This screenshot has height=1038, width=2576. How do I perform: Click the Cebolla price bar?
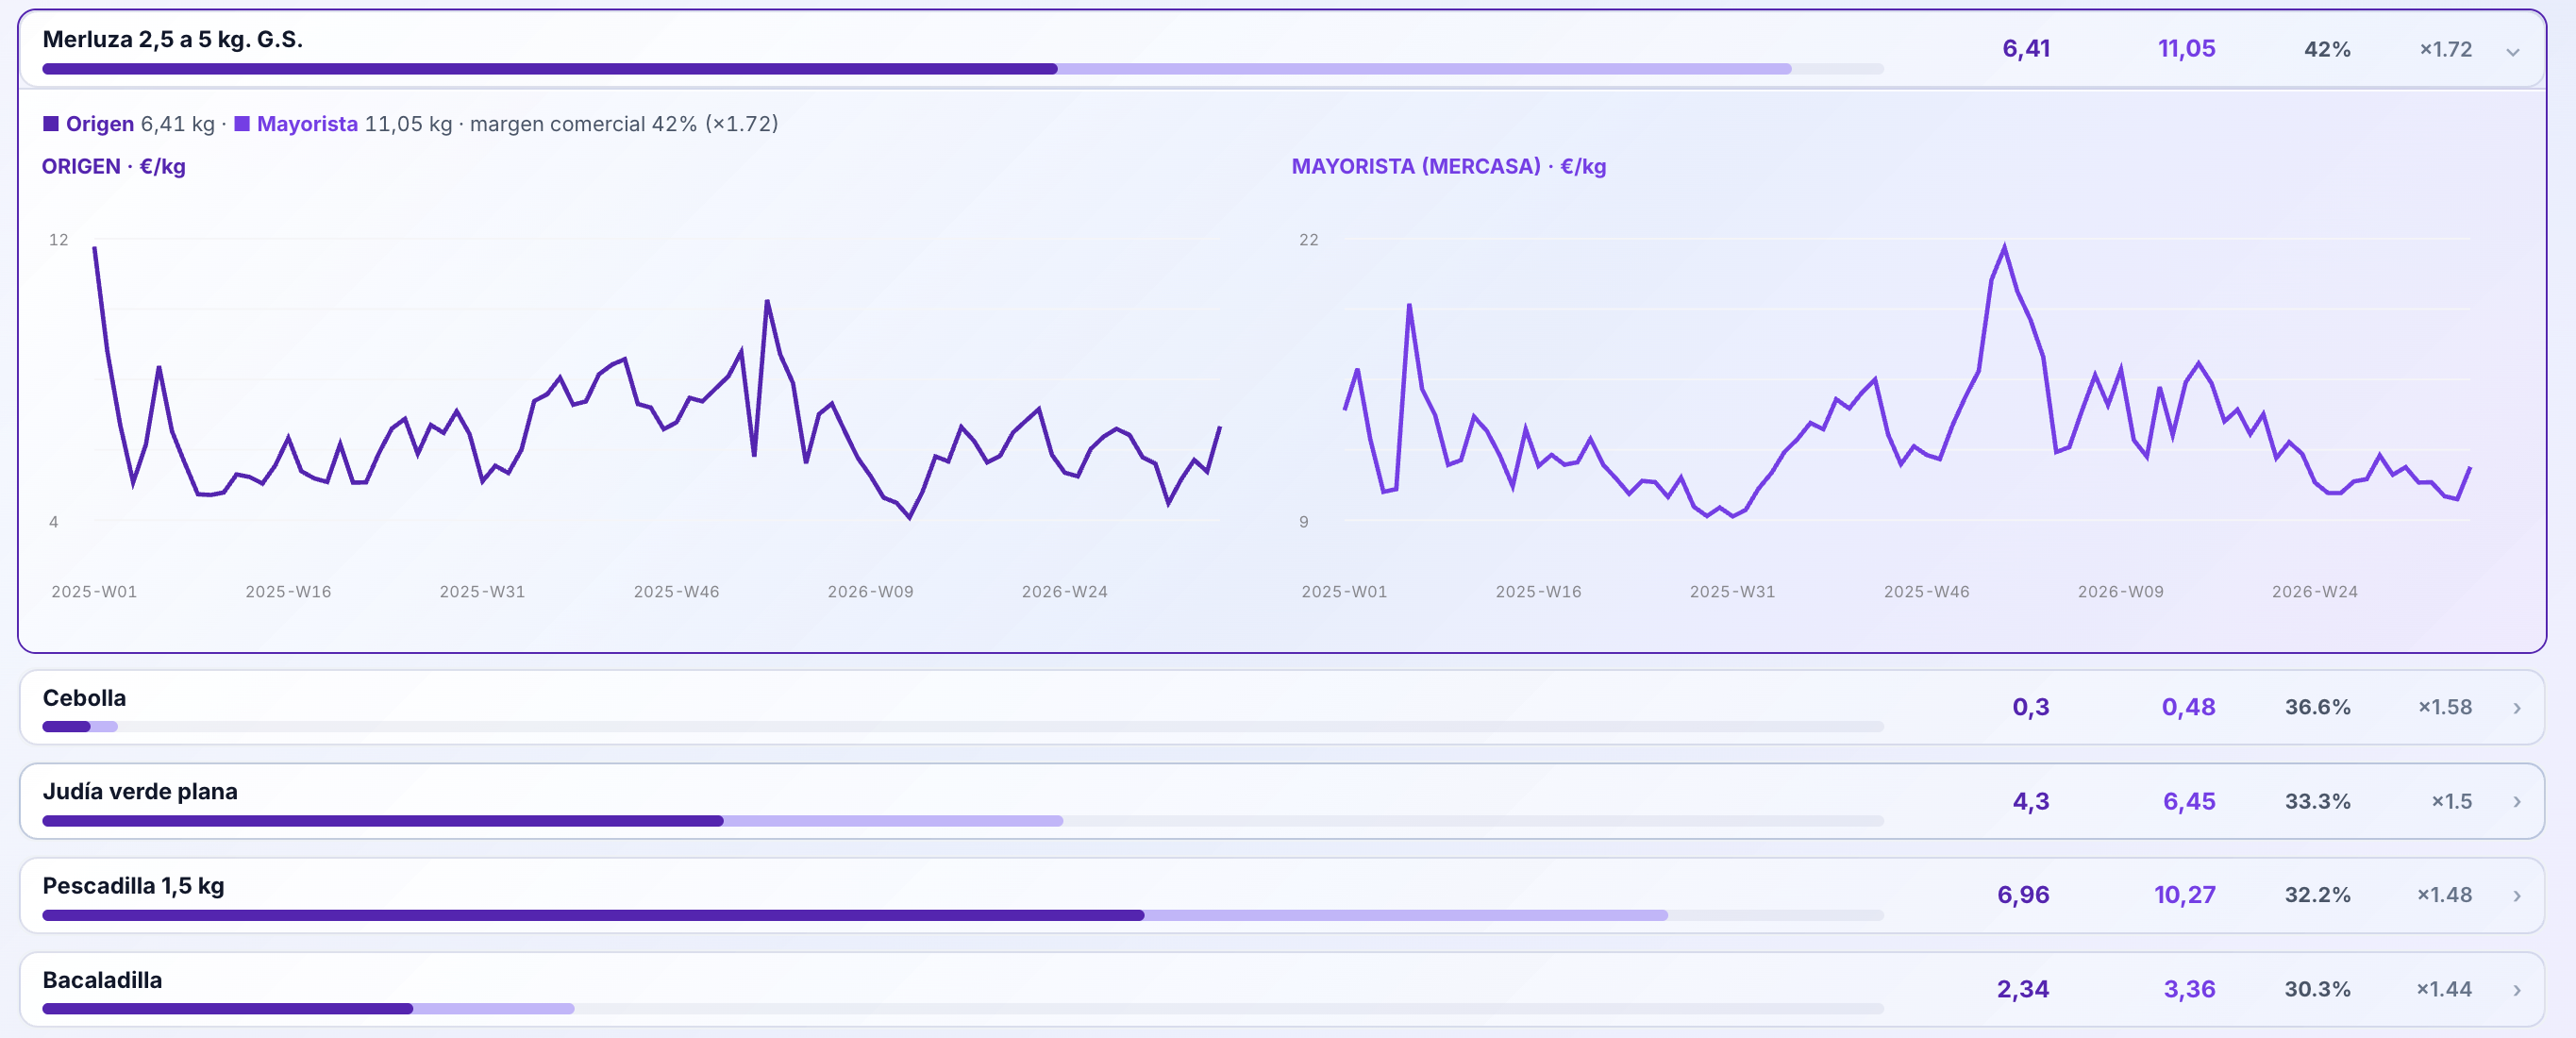(963, 727)
